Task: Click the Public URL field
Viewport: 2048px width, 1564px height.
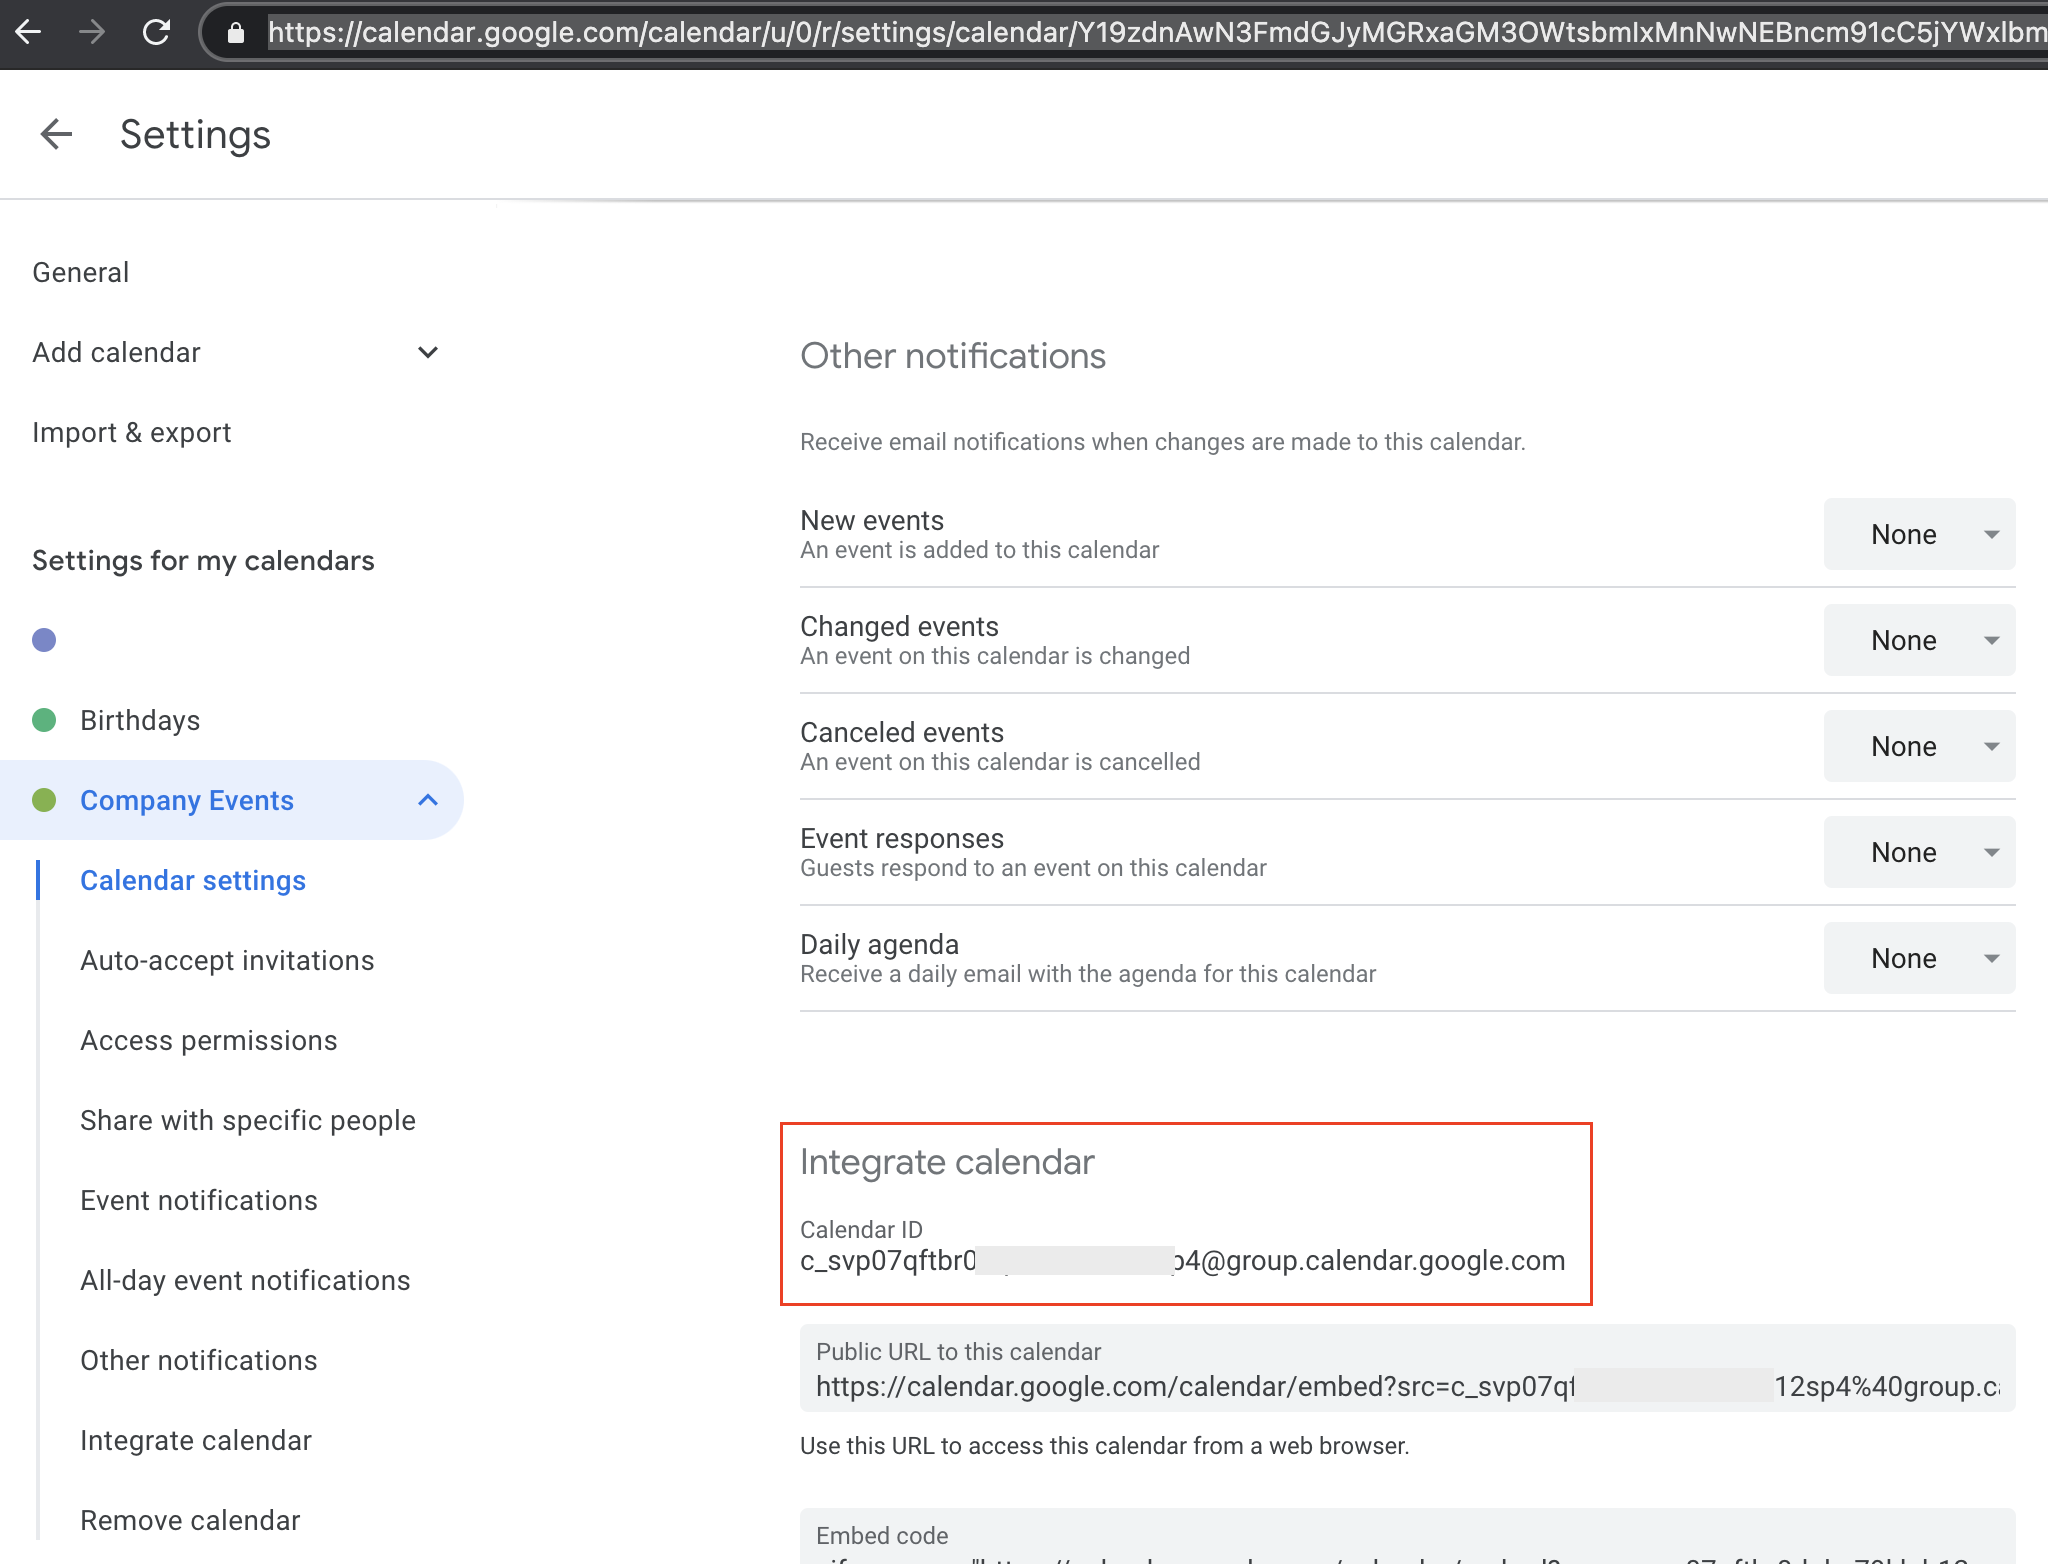Action: click(1406, 1386)
